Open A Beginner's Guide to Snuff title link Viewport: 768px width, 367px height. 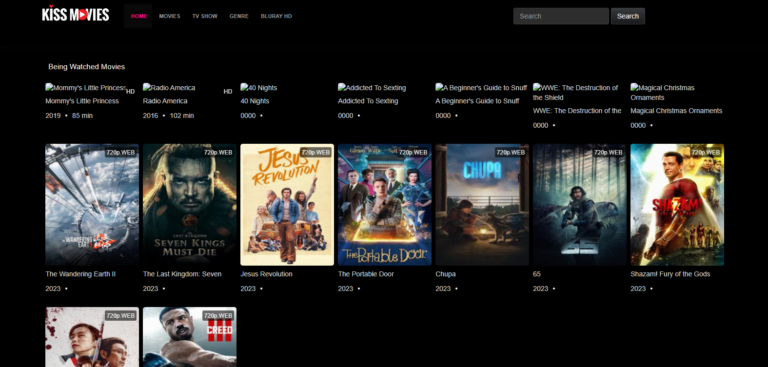(x=477, y=101)
